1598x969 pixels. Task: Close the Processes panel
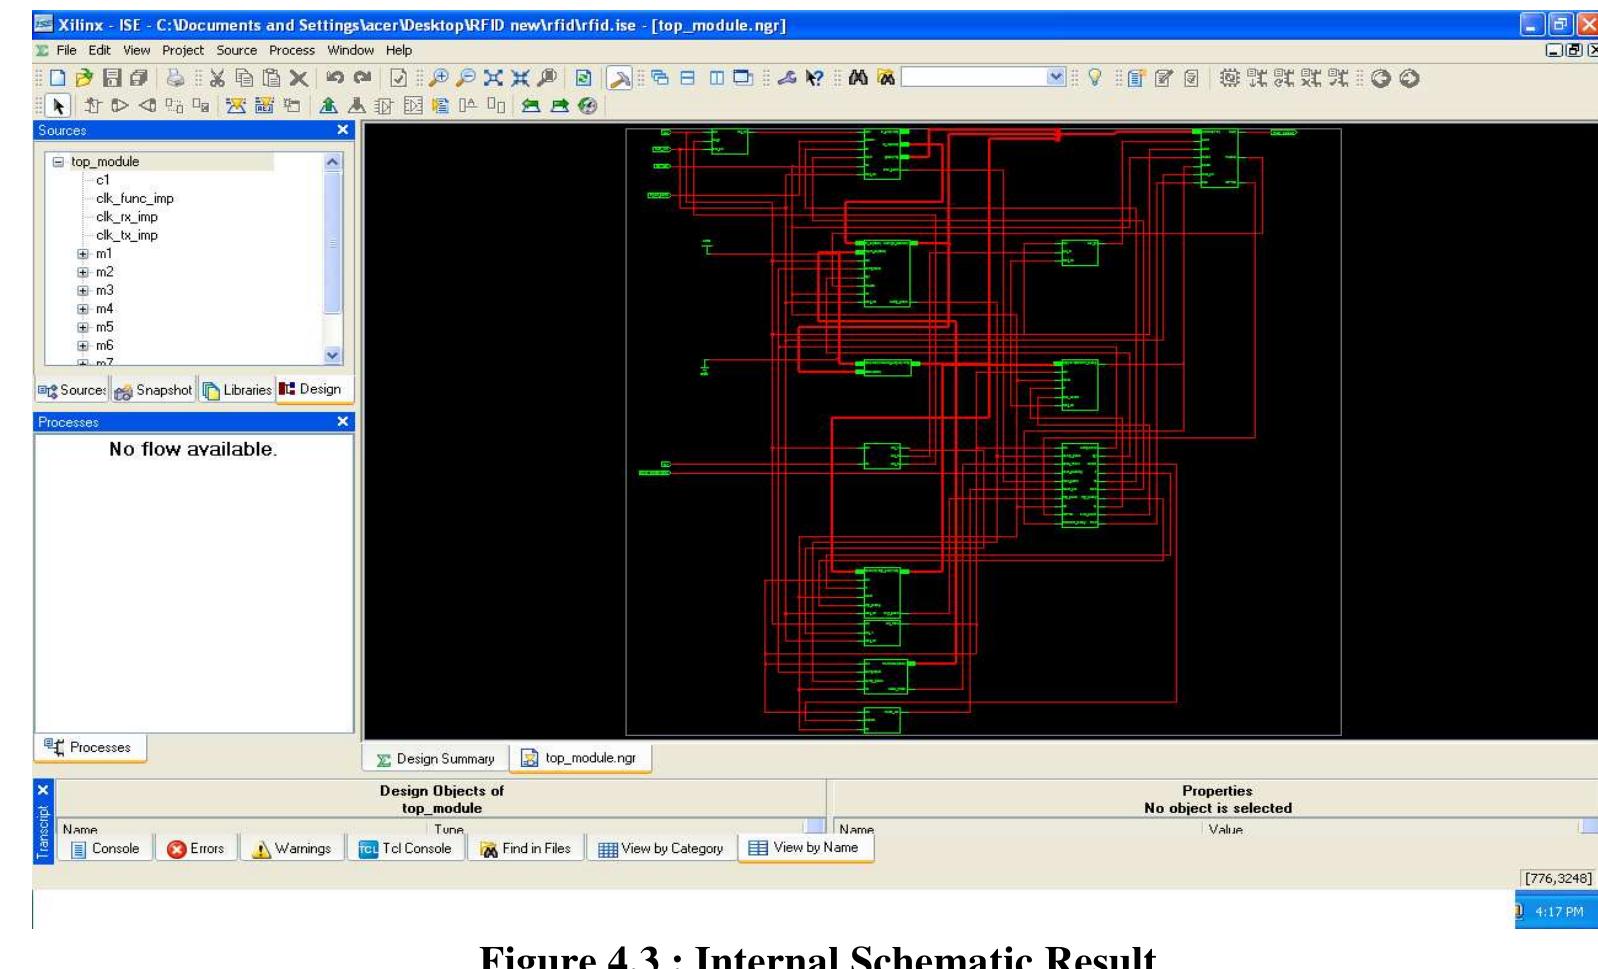(x=343, y=422)
